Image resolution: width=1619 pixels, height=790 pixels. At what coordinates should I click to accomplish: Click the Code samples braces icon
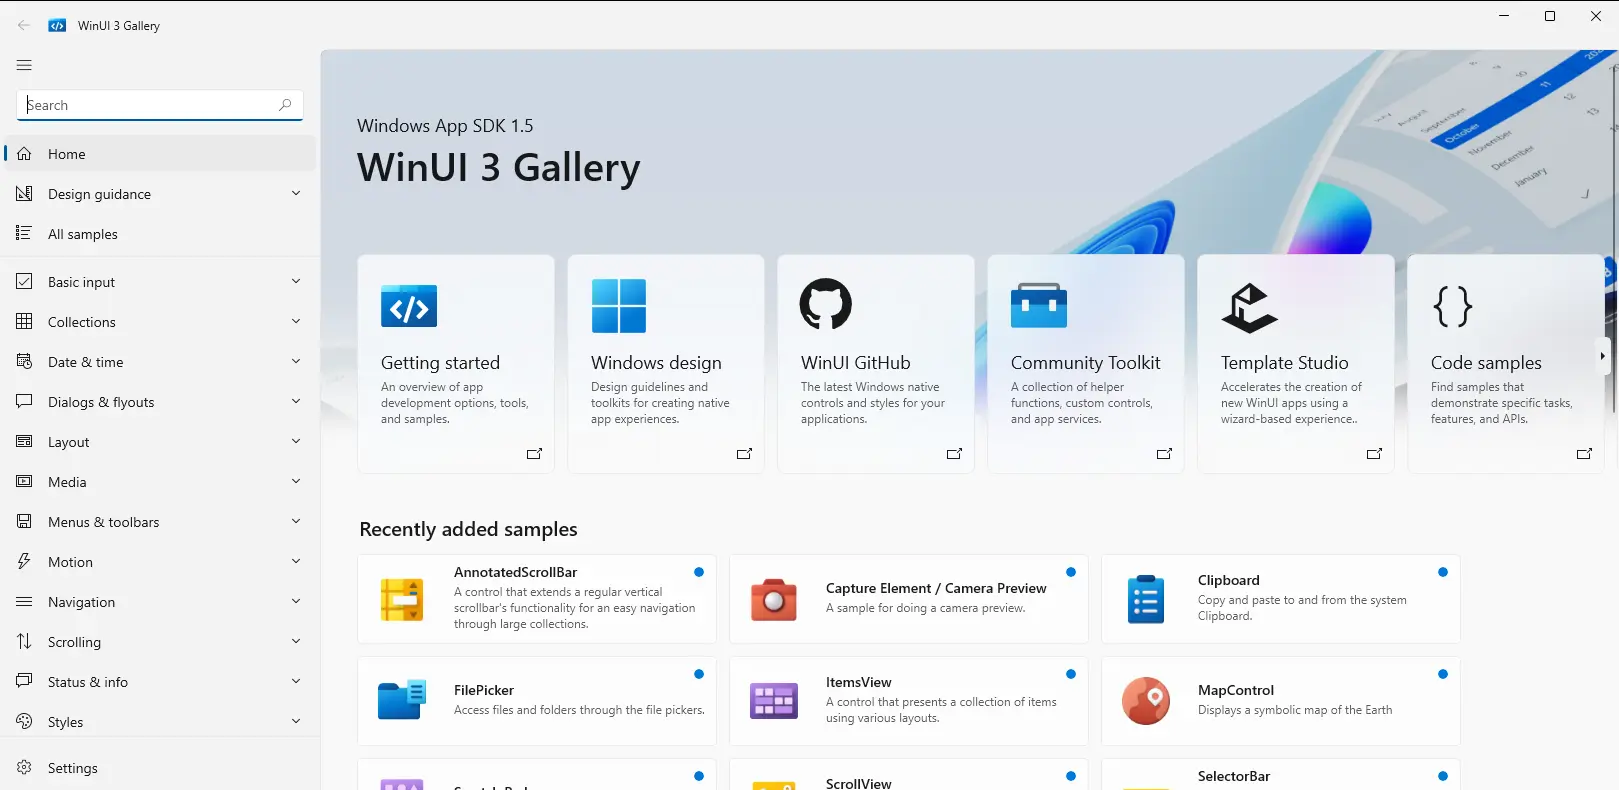1453,306
